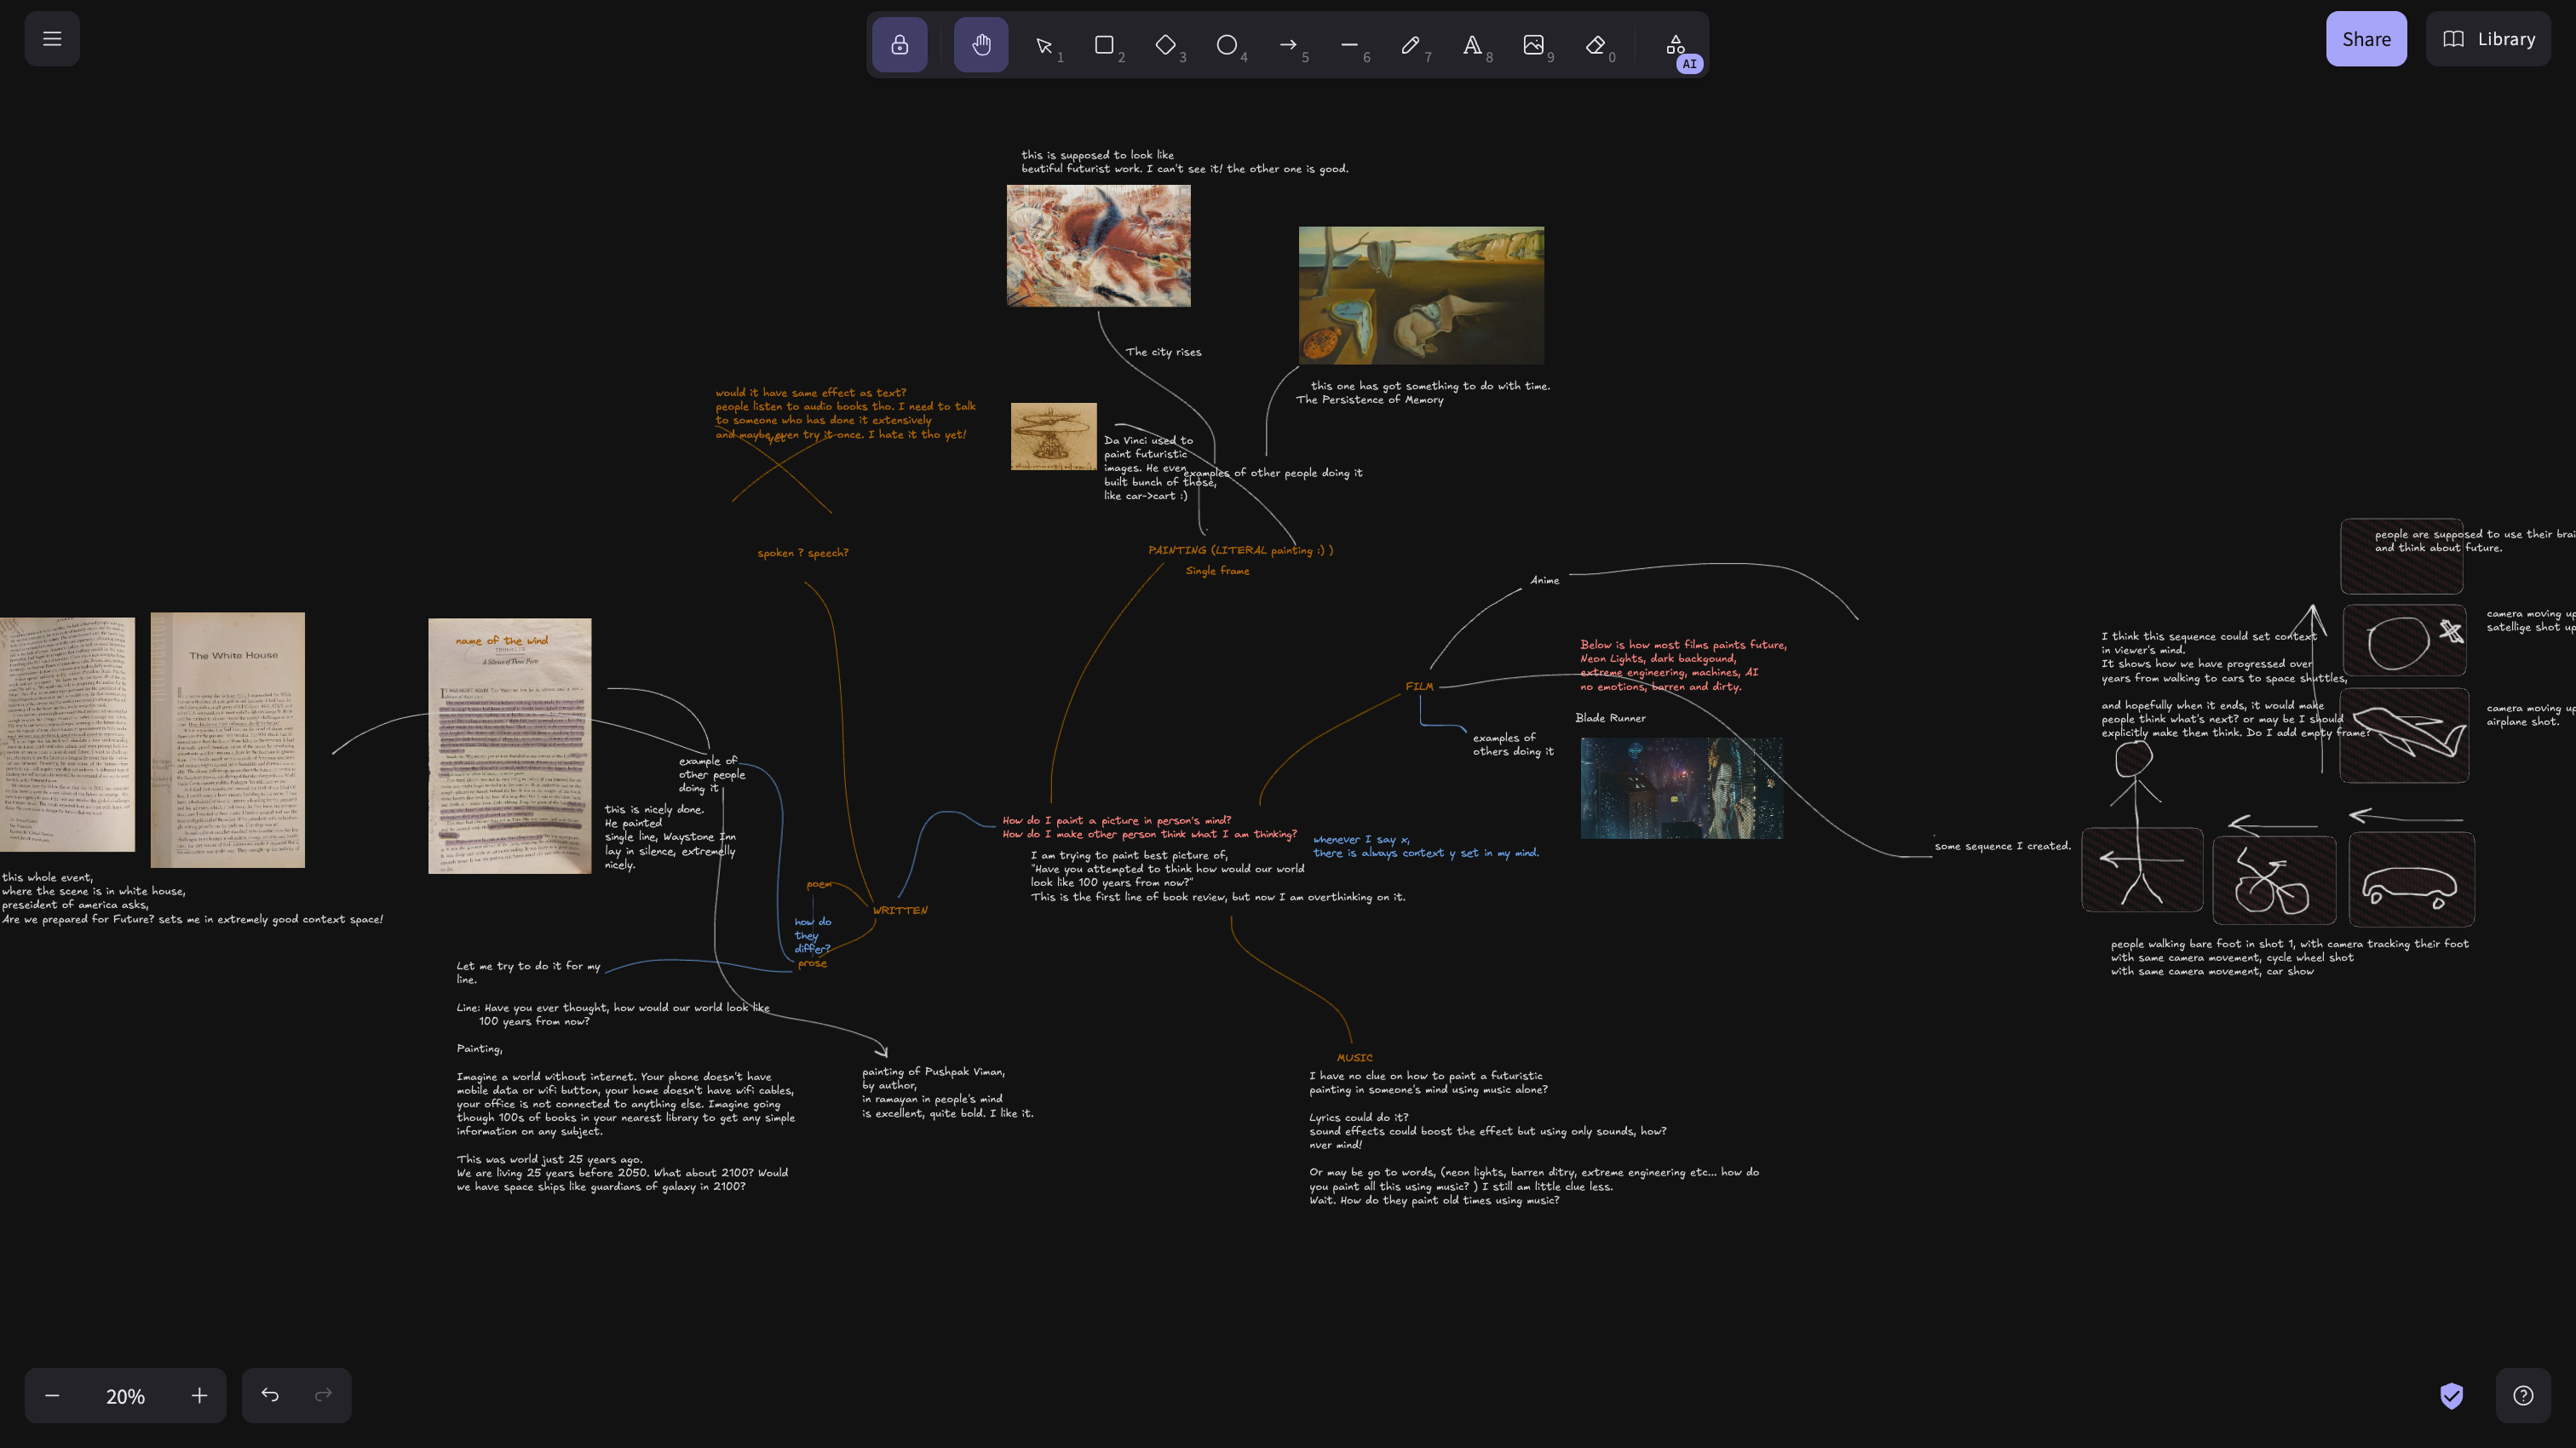Select the Ellipse shape tool
This screenshot has width=2576, height=1448.
[x=1226, y=45]
